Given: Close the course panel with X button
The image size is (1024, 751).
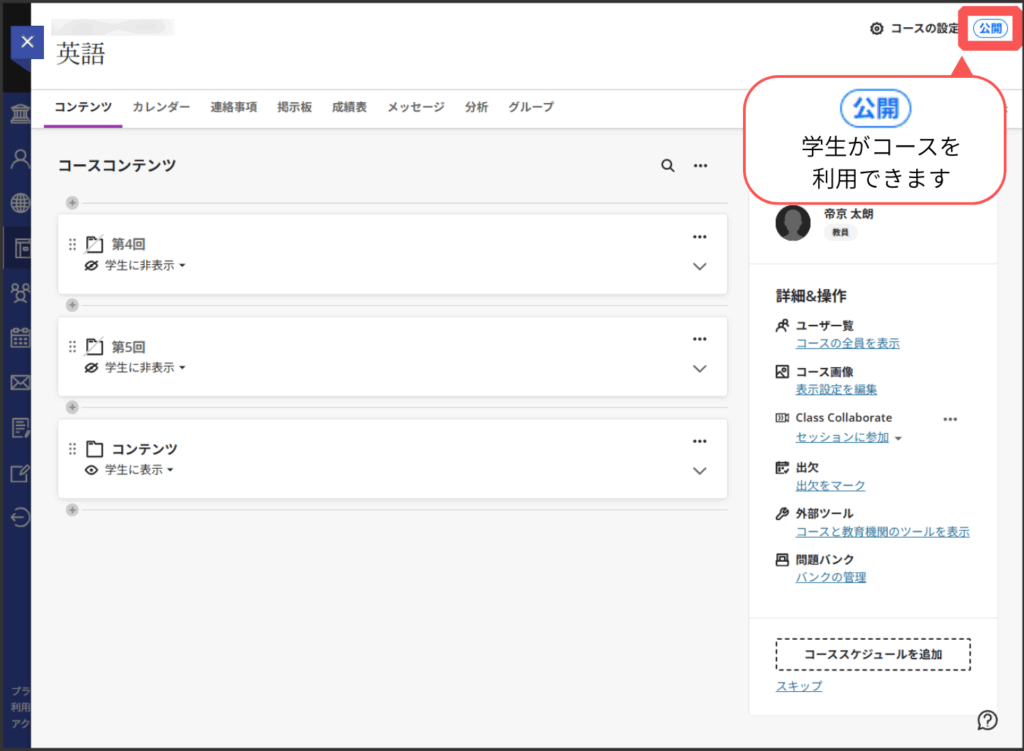Looking at the screenshot, I should click(27, 42).
